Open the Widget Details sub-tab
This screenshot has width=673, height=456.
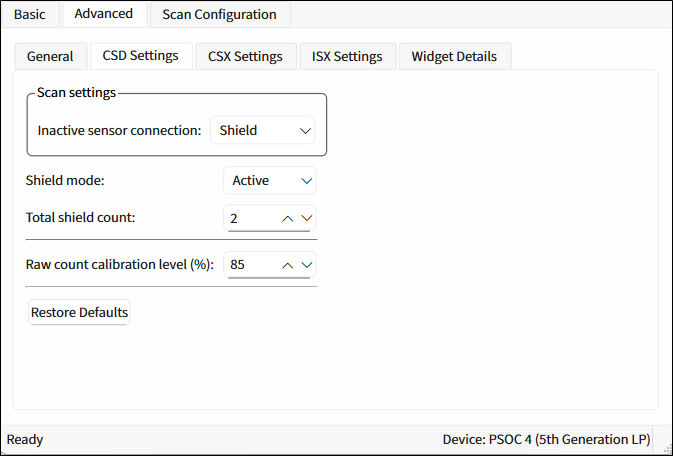point(455,56)
